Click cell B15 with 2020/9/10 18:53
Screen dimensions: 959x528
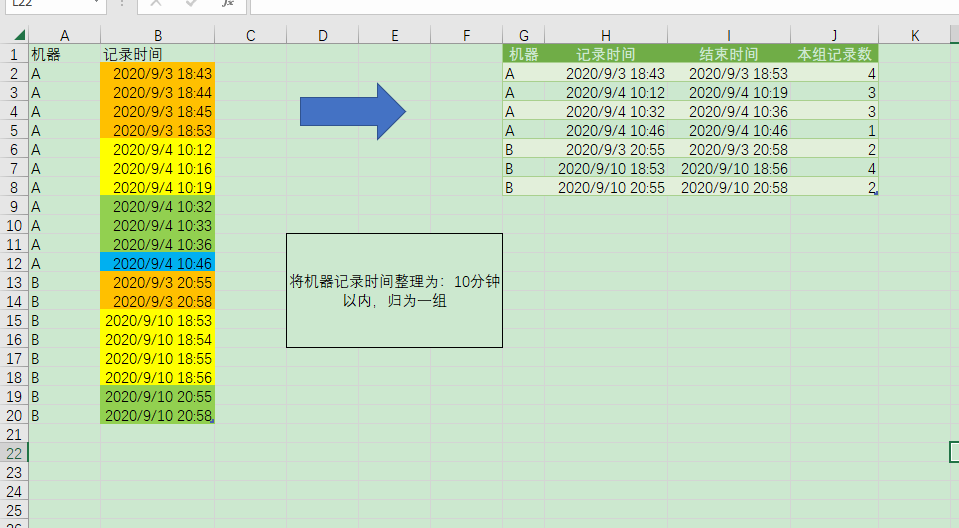click(x=158, y=320)
